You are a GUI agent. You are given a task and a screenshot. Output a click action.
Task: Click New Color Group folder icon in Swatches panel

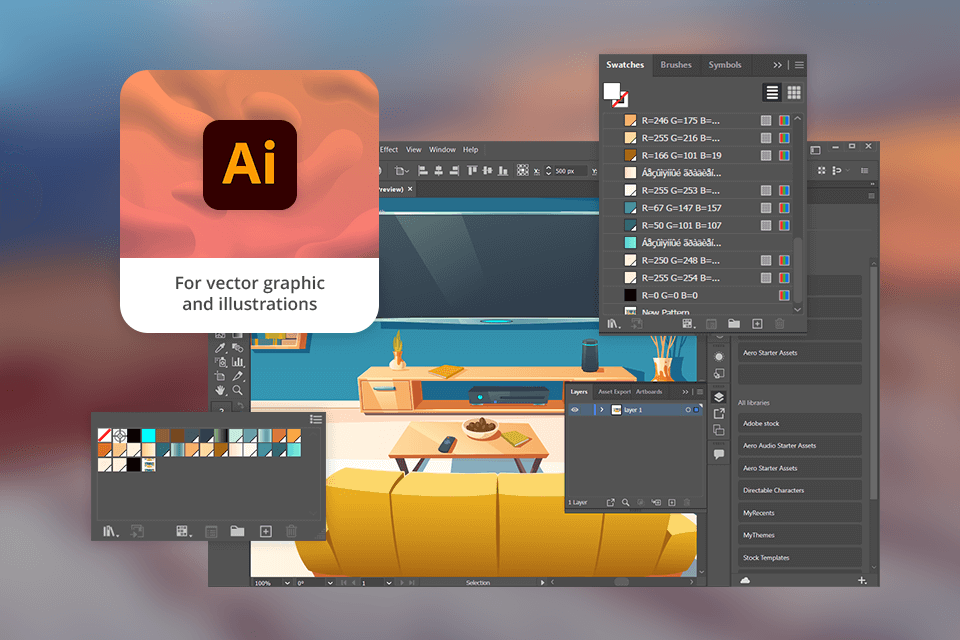click(734, 323)
